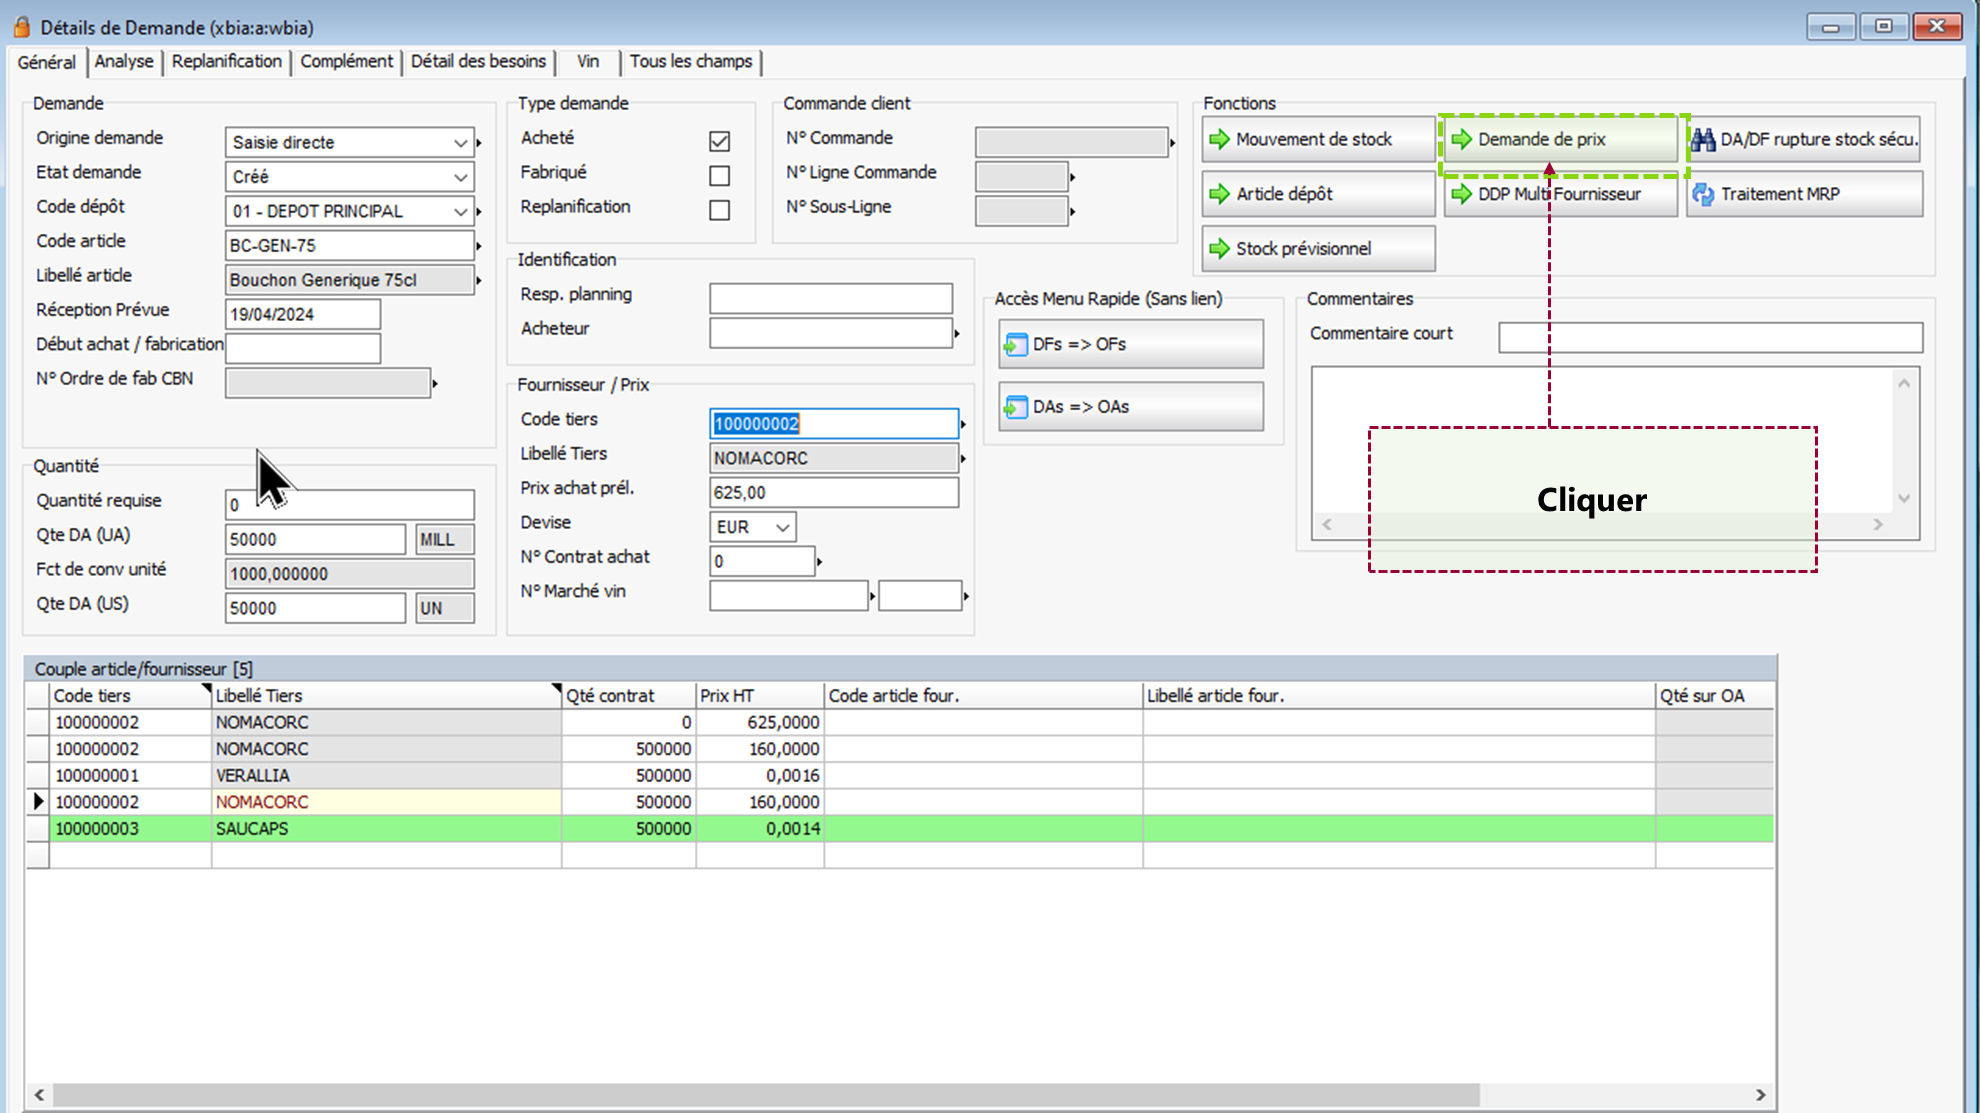Click arrow icon on DDP Multi Fournisseur

tap(1461, 194)
